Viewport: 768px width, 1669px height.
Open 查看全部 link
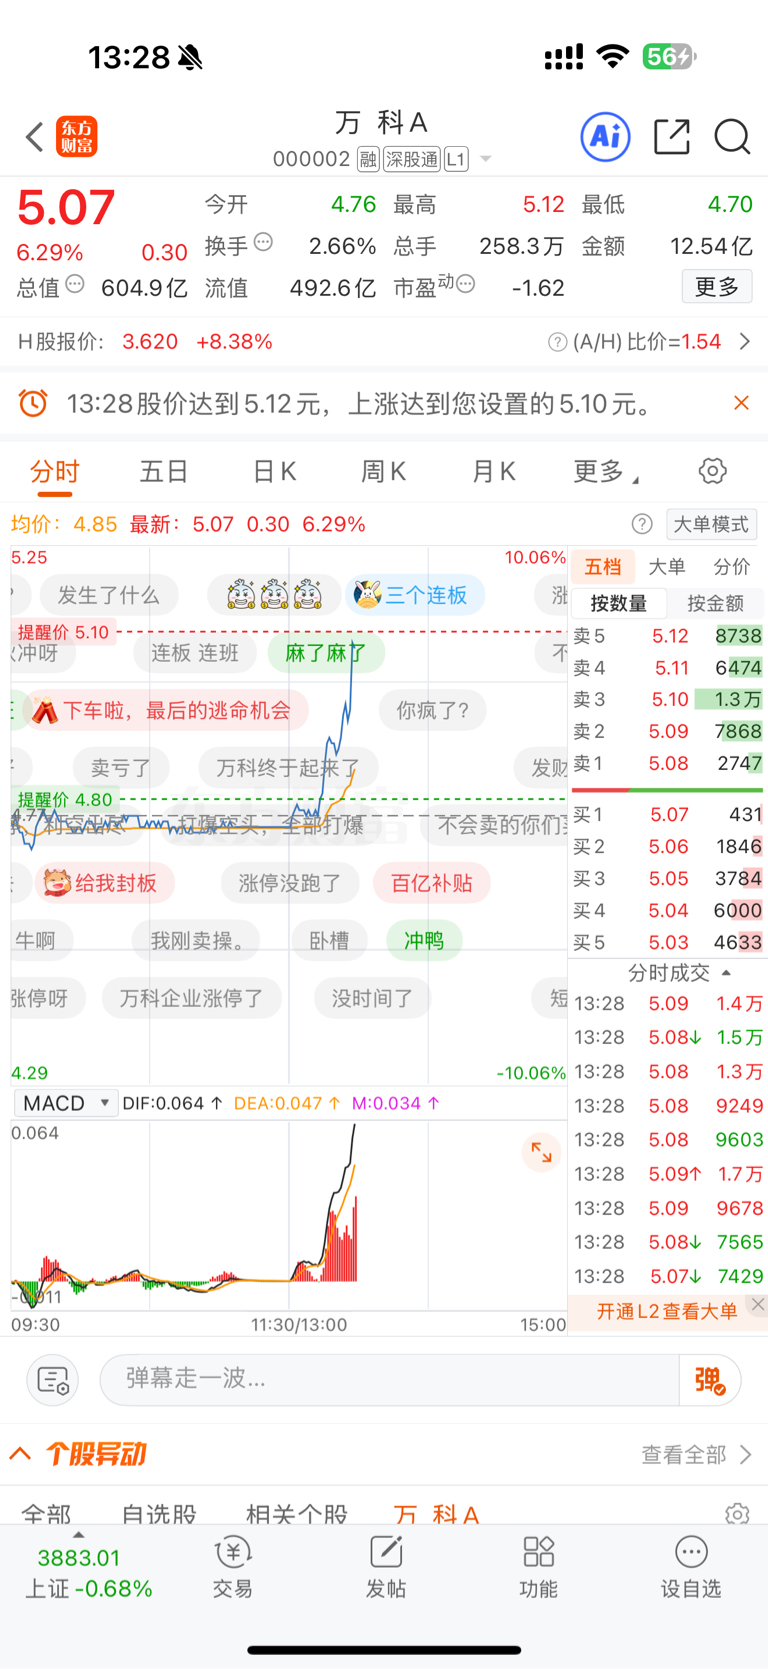pos(696,1455)
